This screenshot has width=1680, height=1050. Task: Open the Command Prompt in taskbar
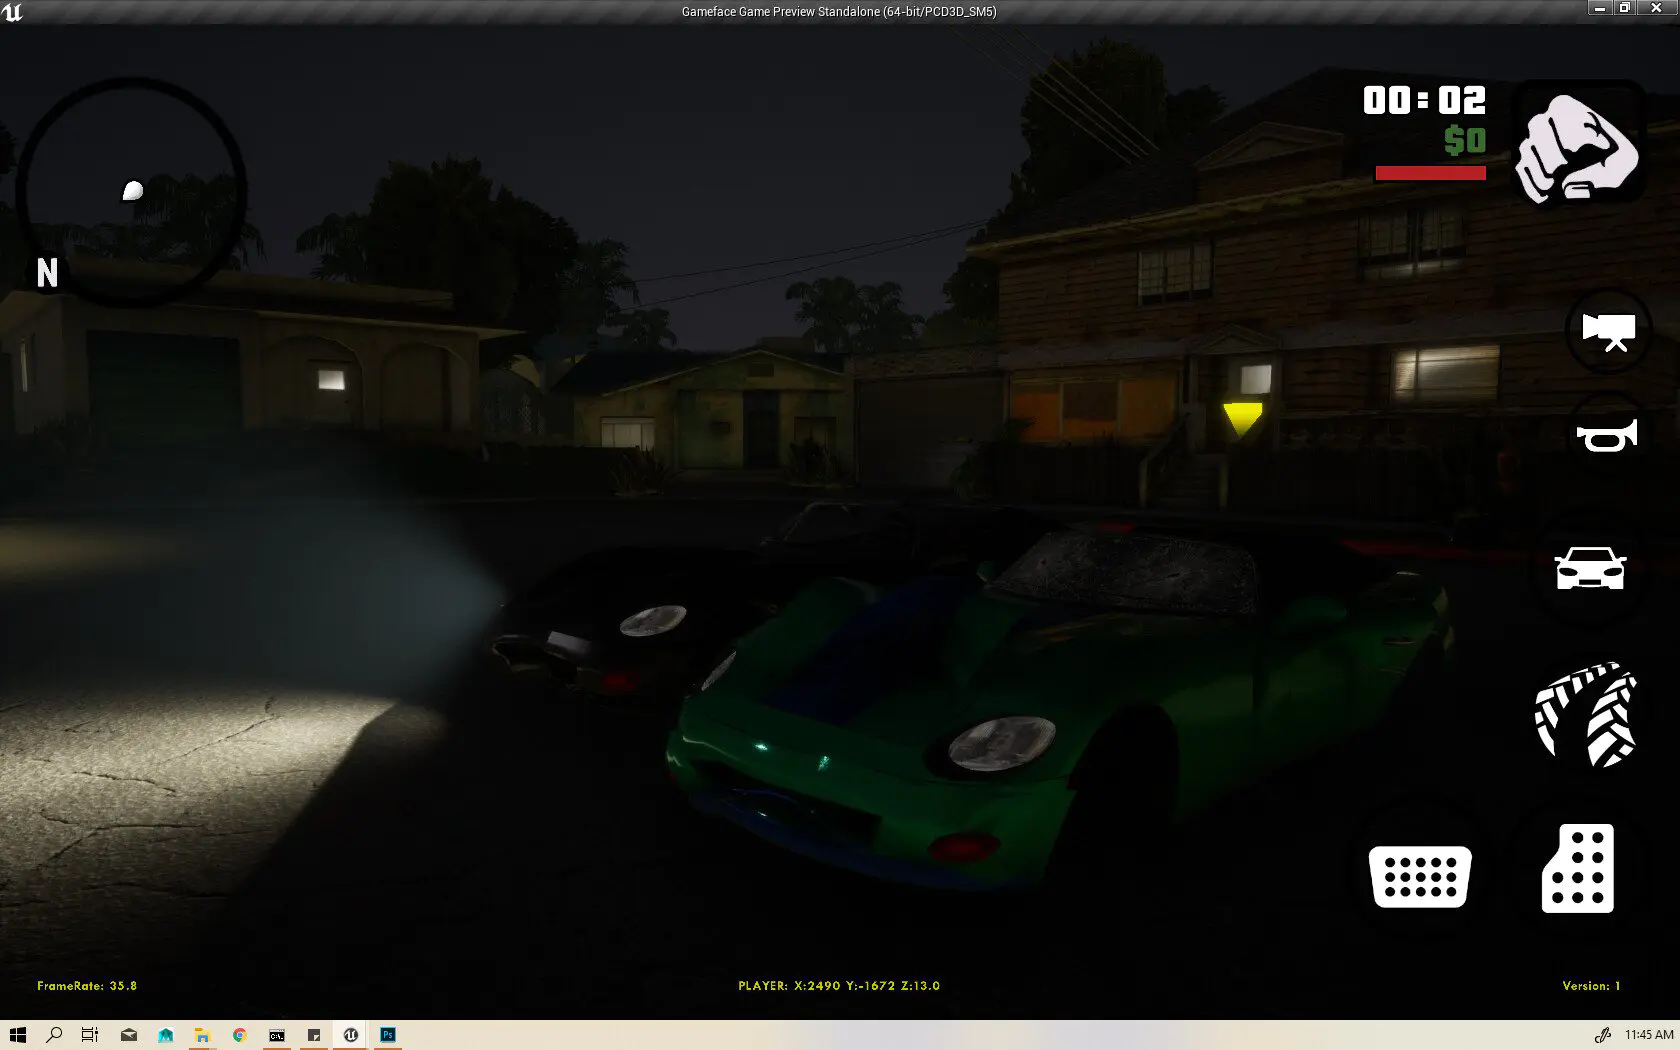[277, 1035]
